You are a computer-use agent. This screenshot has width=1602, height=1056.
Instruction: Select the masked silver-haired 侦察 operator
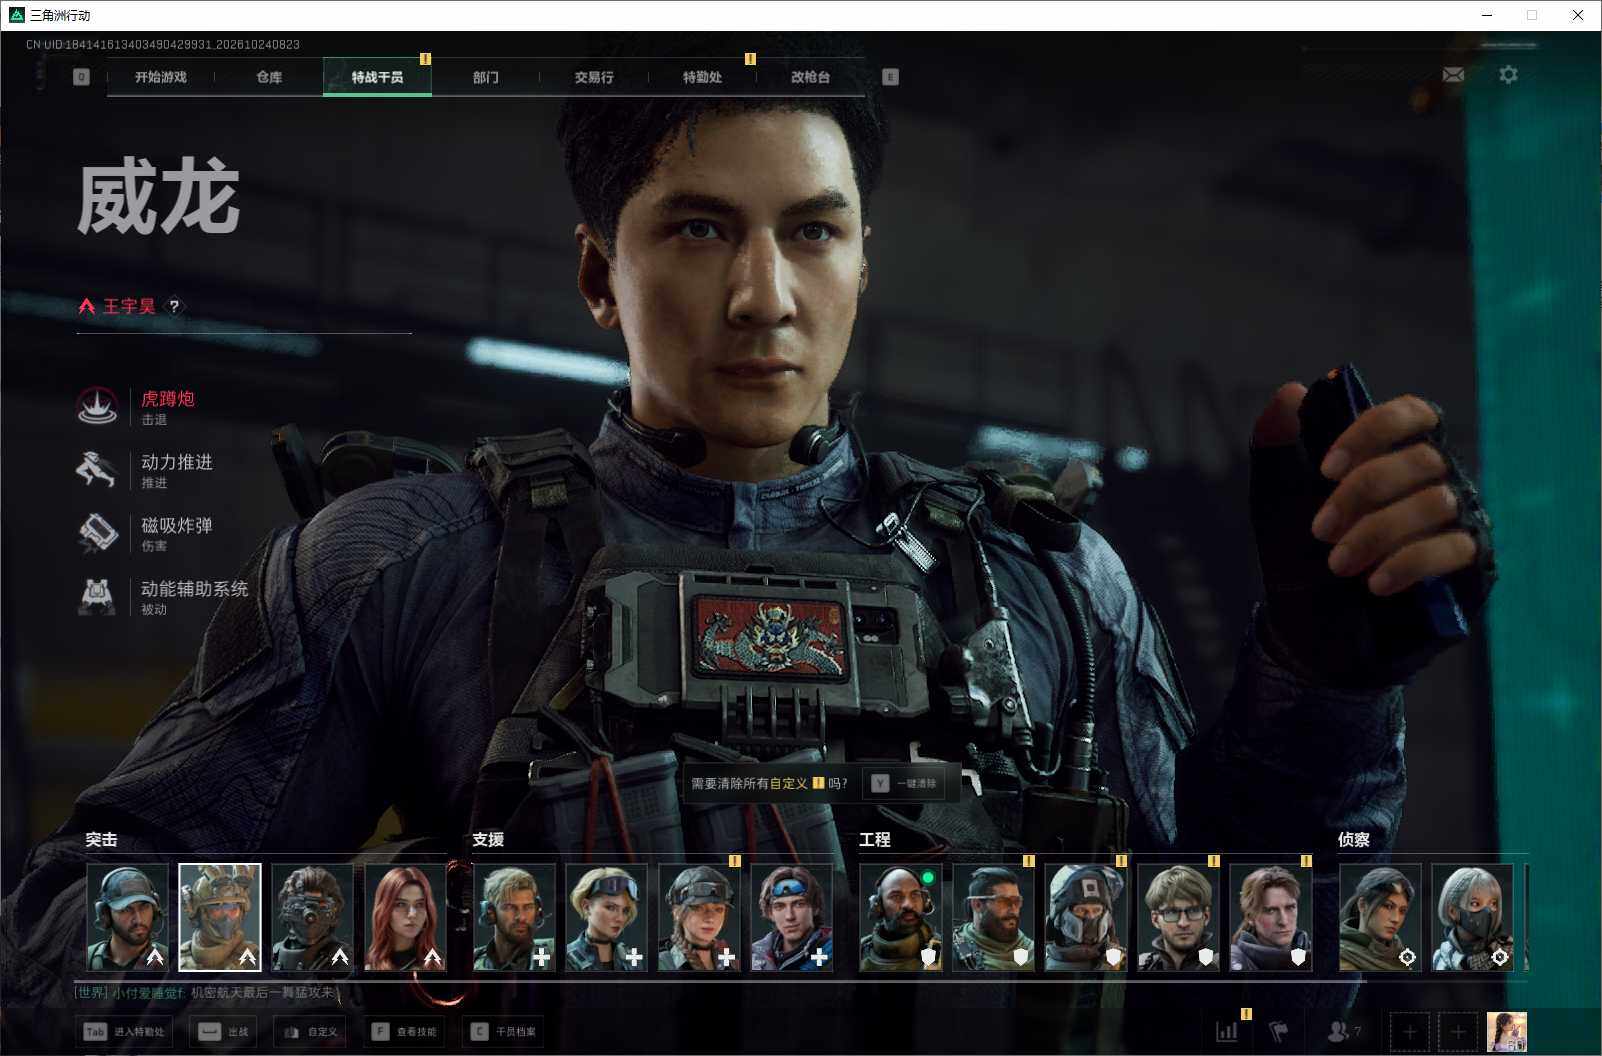coord(1473,917)
